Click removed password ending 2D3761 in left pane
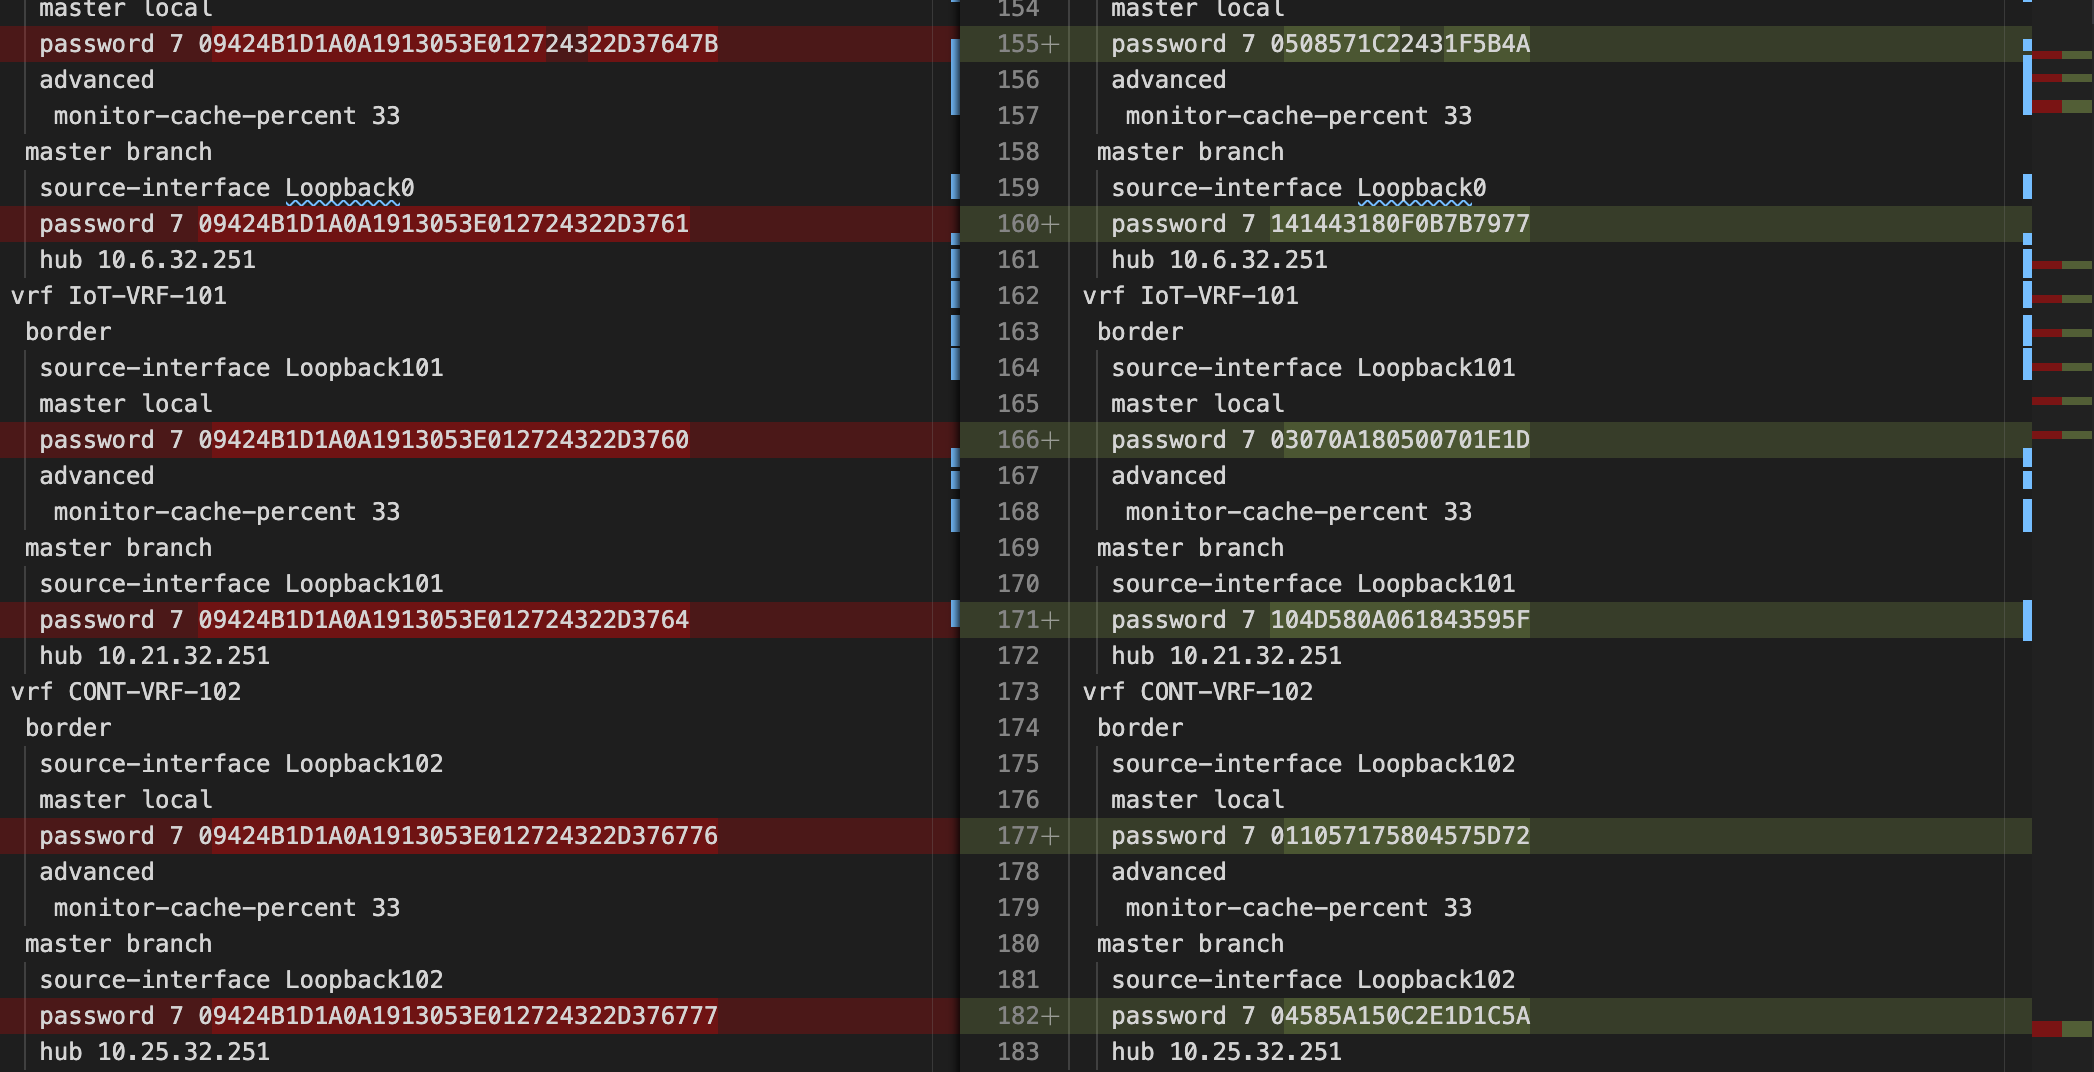2094x1072 pixels. [x=443, y=224]
